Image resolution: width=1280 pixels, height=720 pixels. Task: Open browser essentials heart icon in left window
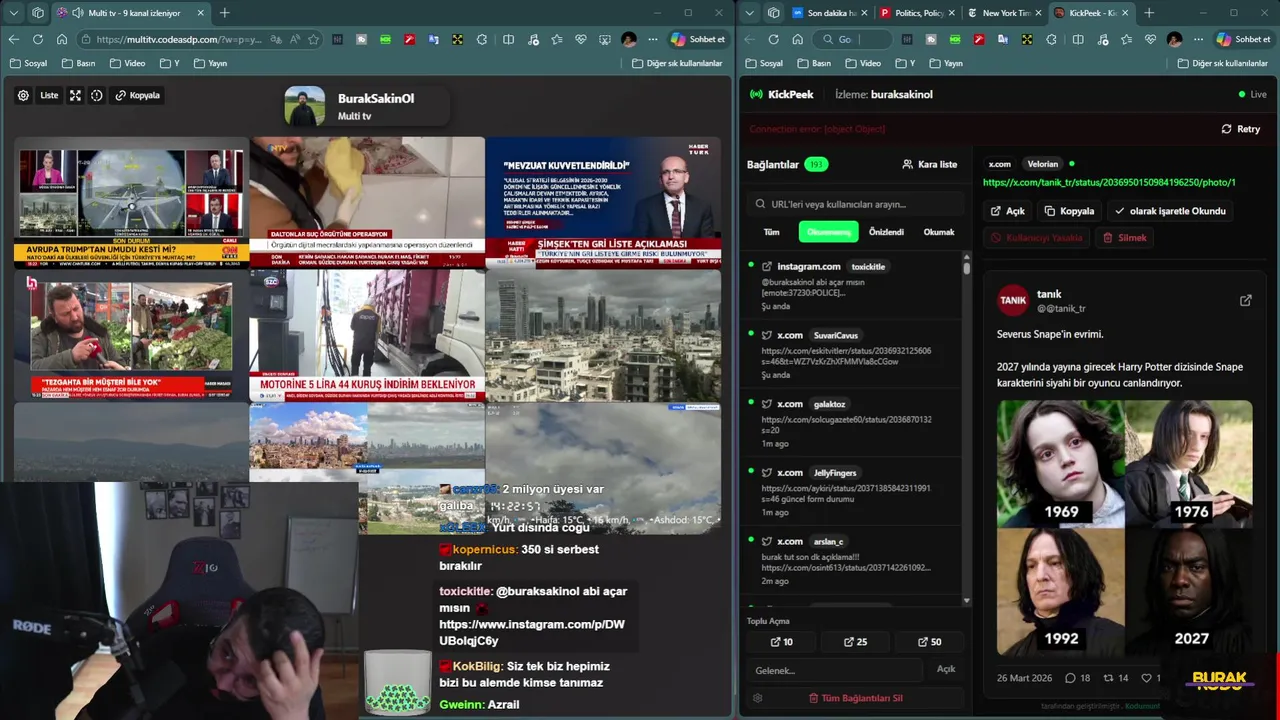click(580, 39)
